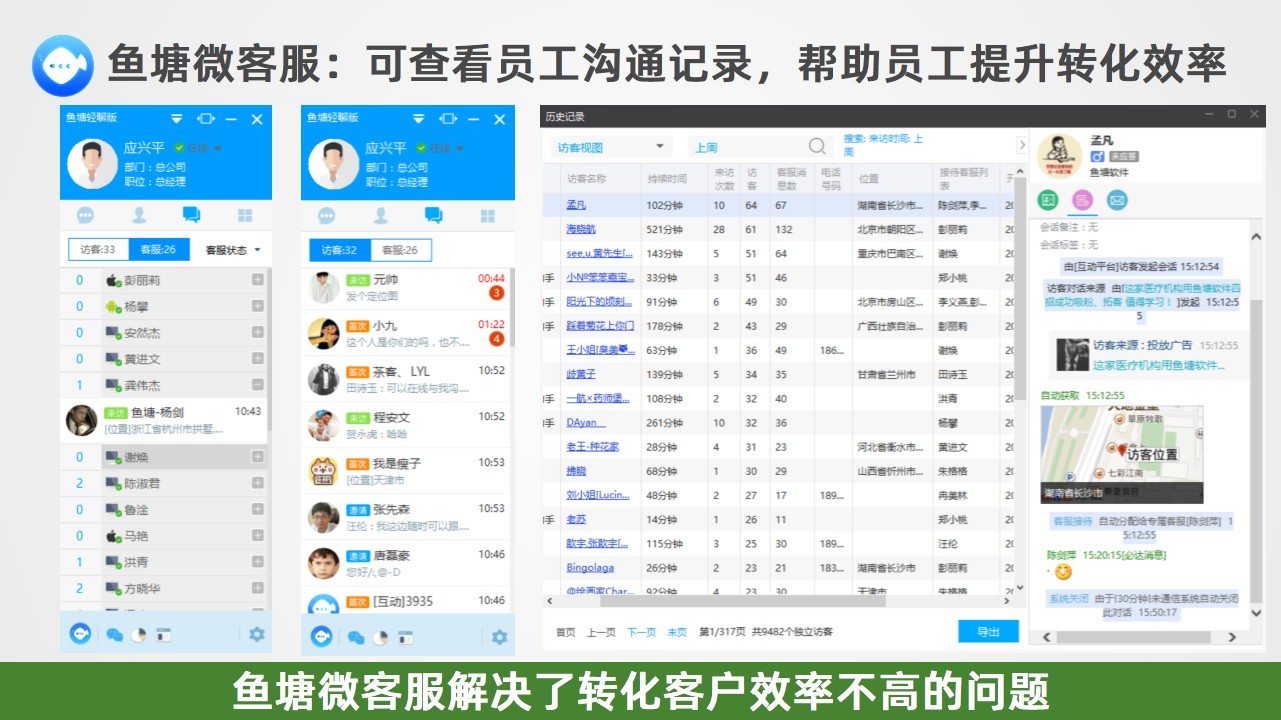This screenshot has height=720, width=1281.
Task: Click the fish logo icon in the 访客:32 window bottom bar
Action: [x=322, y=636]
